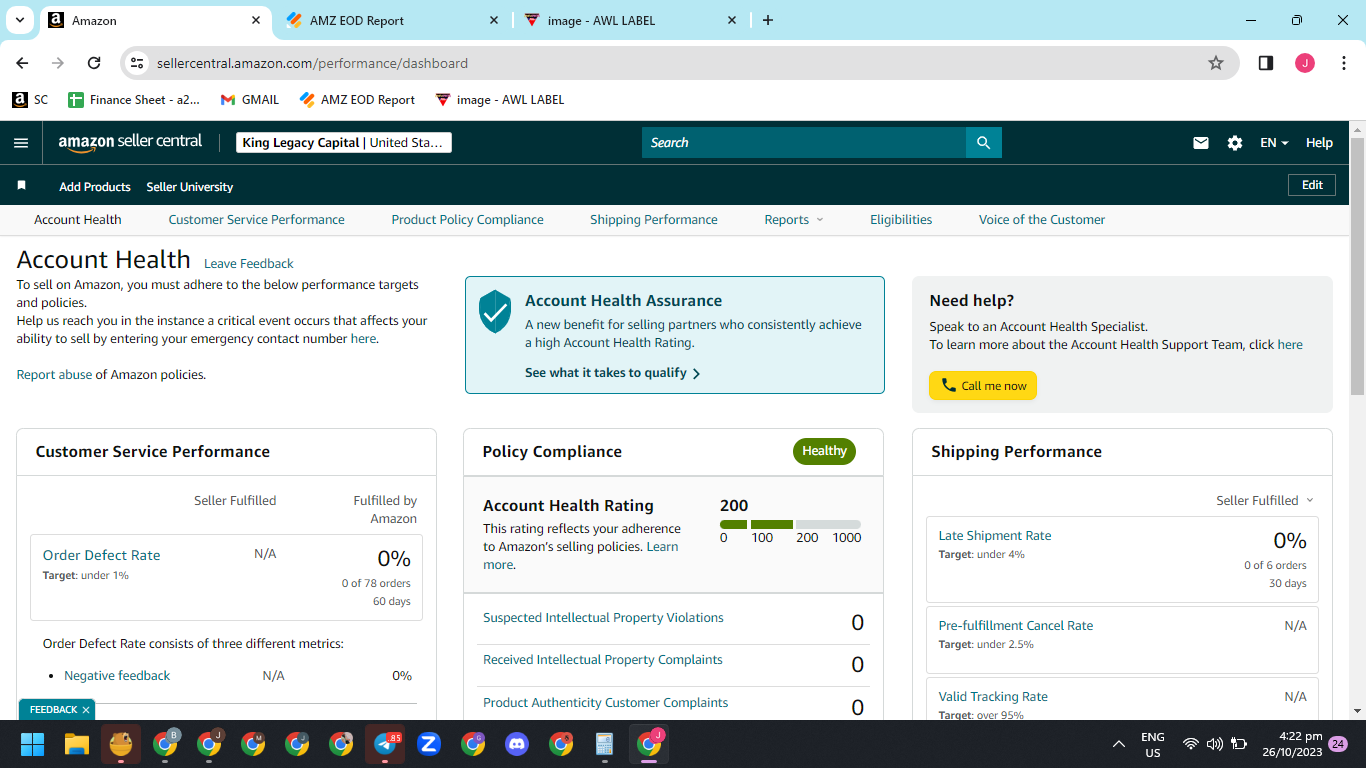The image size is (1366, 768).
Task: Close the FEEDBACK tab with its X
Action: tap(86, 710)
